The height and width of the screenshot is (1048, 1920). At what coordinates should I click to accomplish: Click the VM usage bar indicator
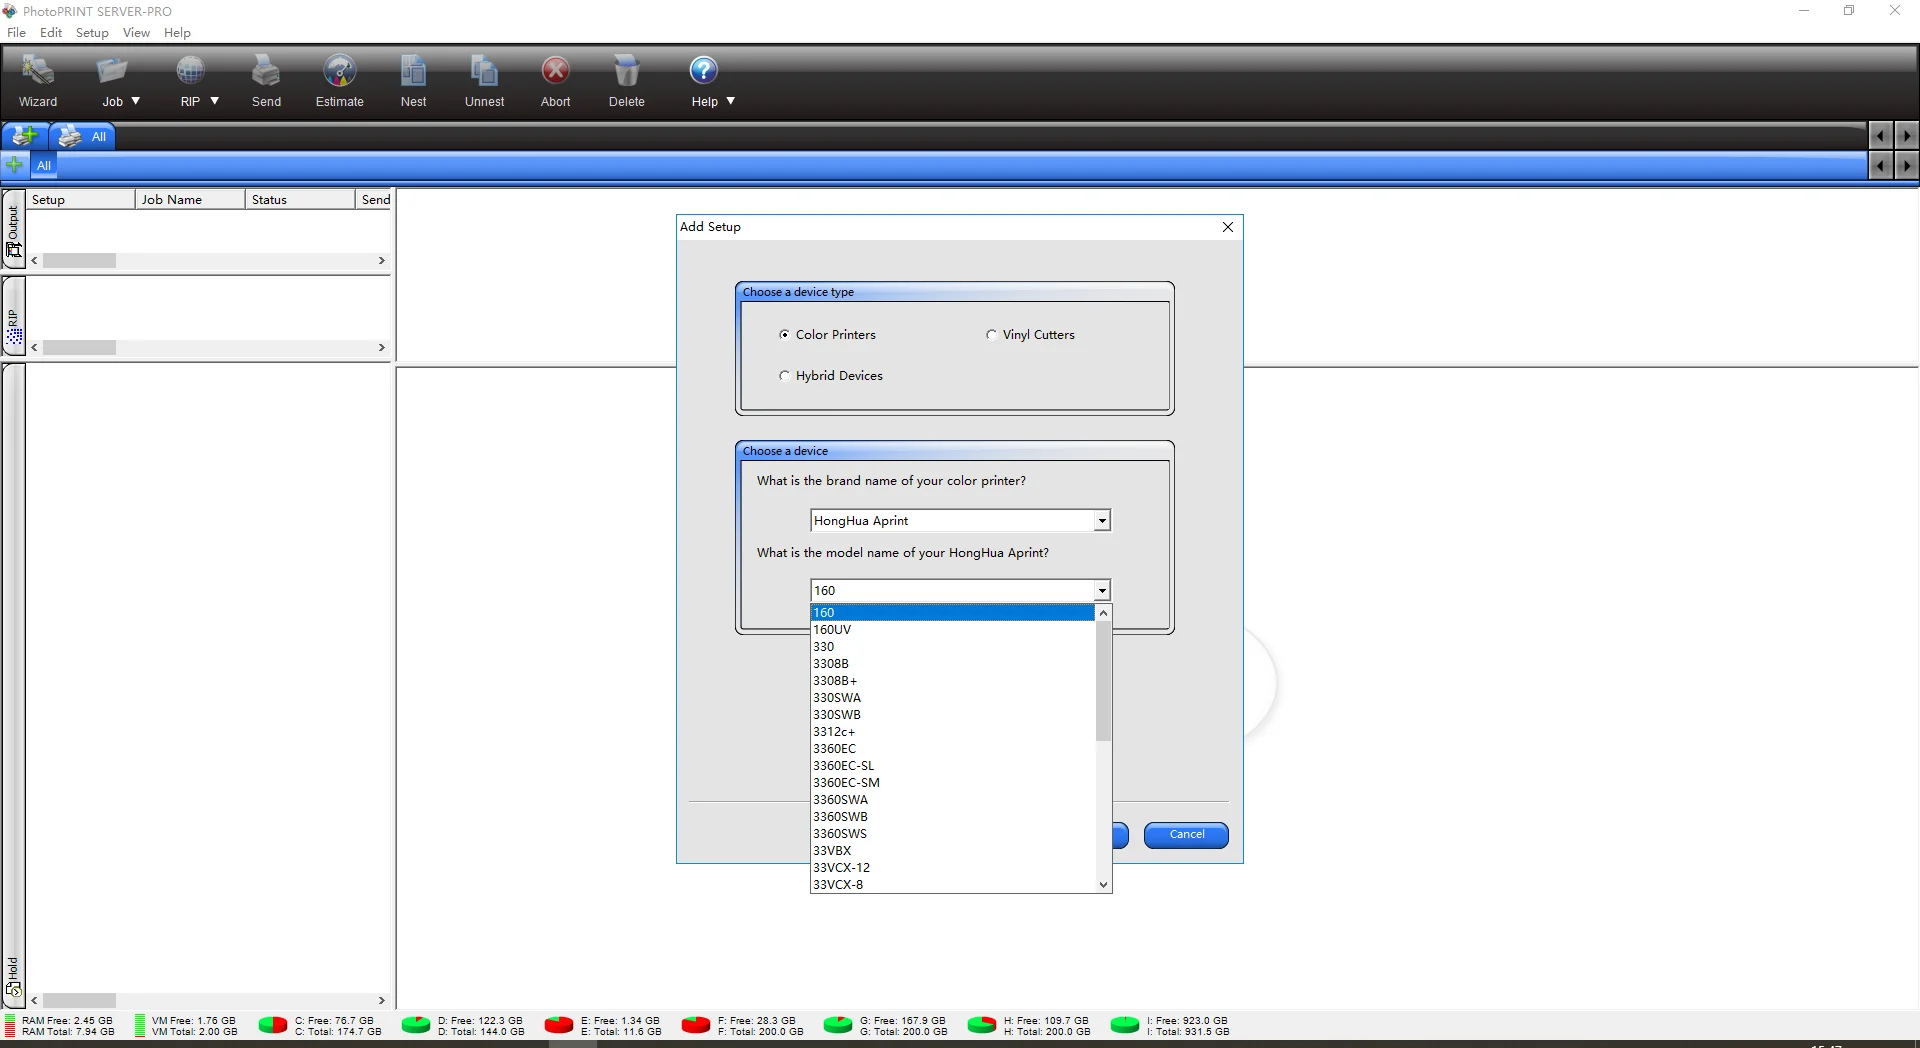pyautogui.click(x=140, y=1026)
